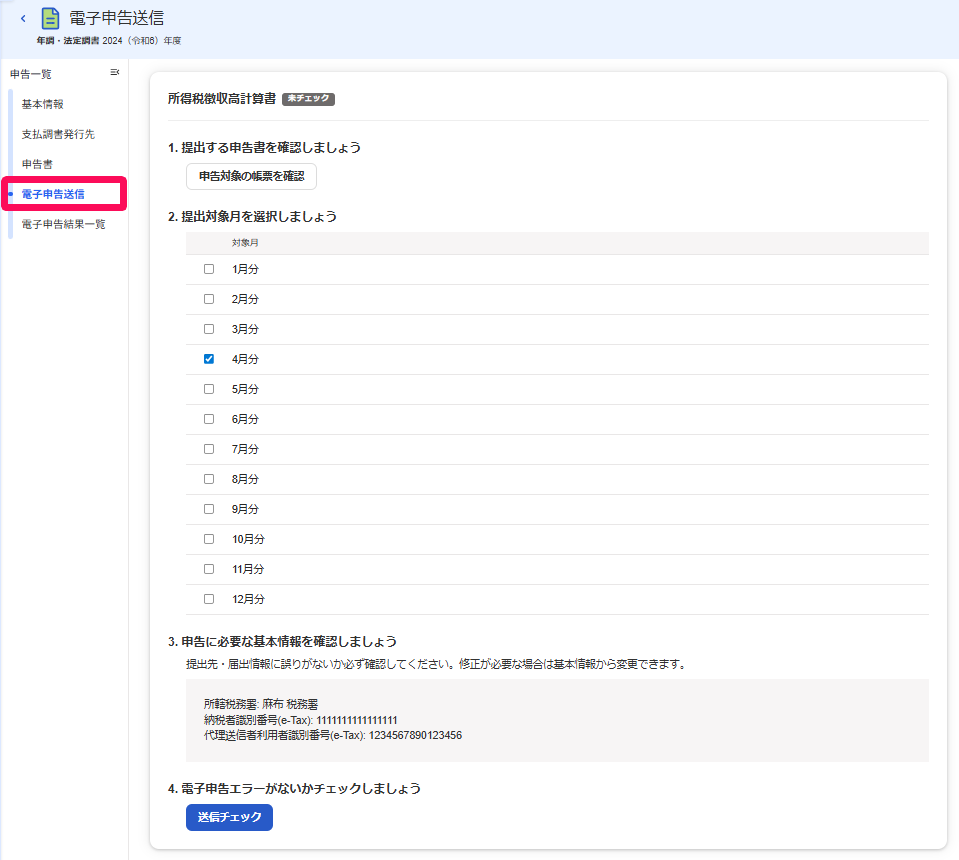This screenshot has width=959, height=860.
Task: Collapse the 申告一覧 sidebar using its icon
Action: click(114, 73)
